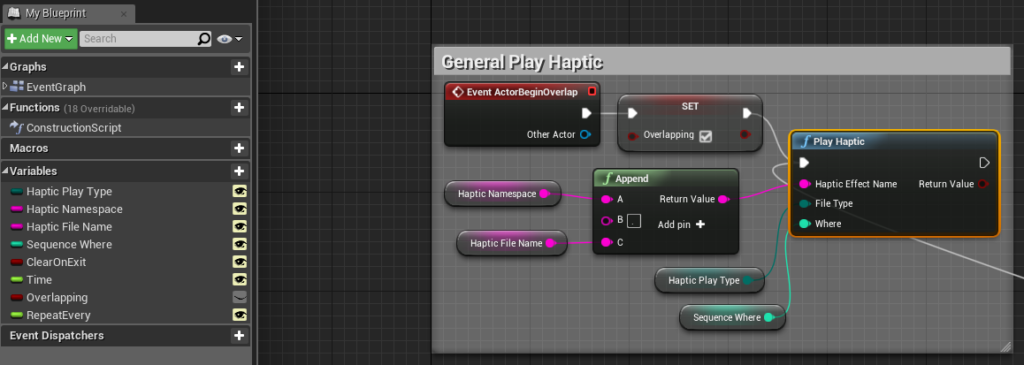Toggle visibility eye for Haptic Namespace
The height and width of the screenshot is (365, 1024).
click(x=240, y=209)
